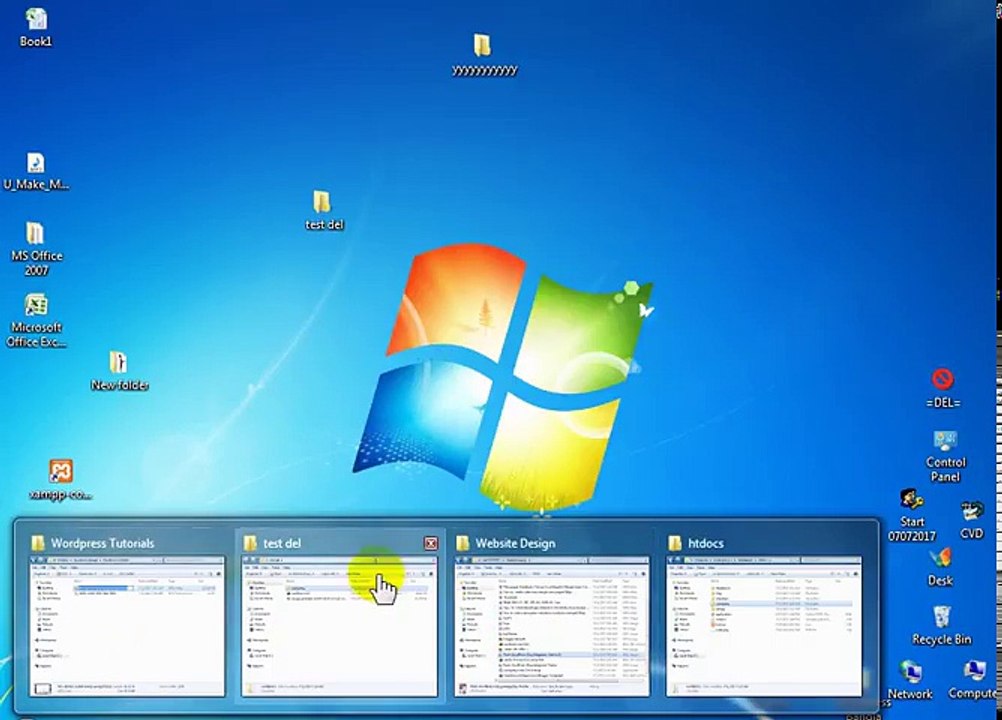Click the htdocs preview title

point(706,543)
